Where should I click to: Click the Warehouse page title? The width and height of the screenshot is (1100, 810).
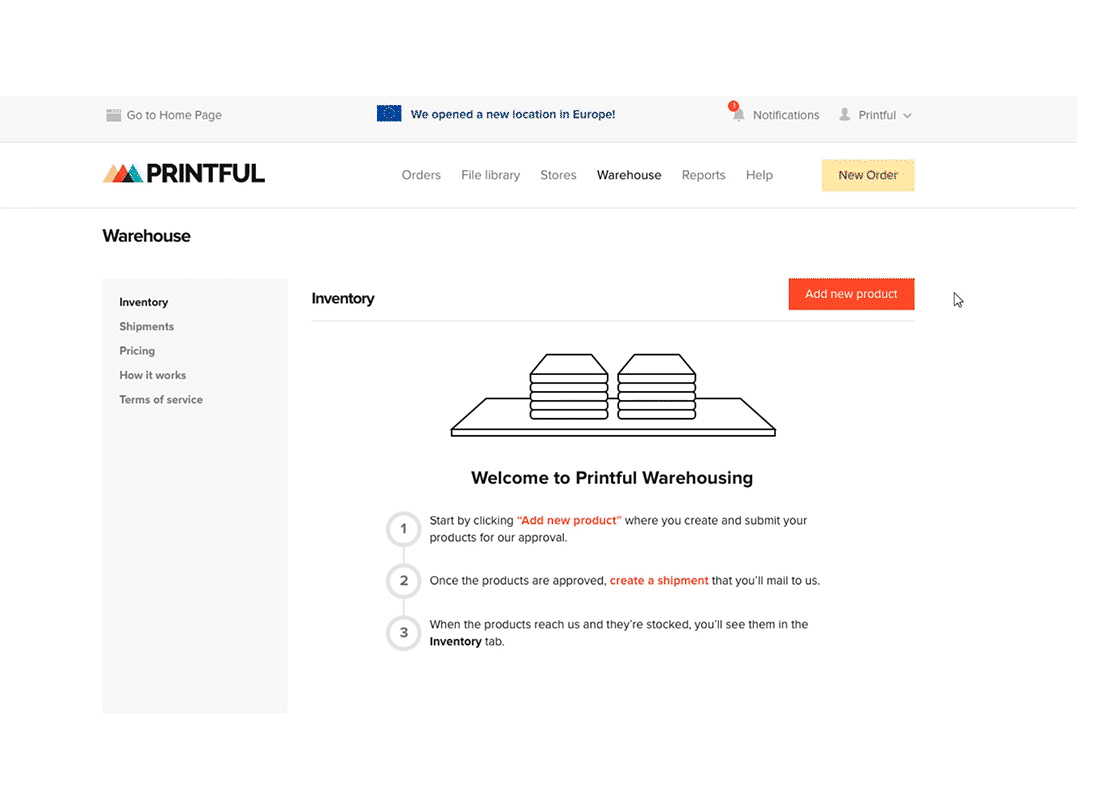(146, 236)
